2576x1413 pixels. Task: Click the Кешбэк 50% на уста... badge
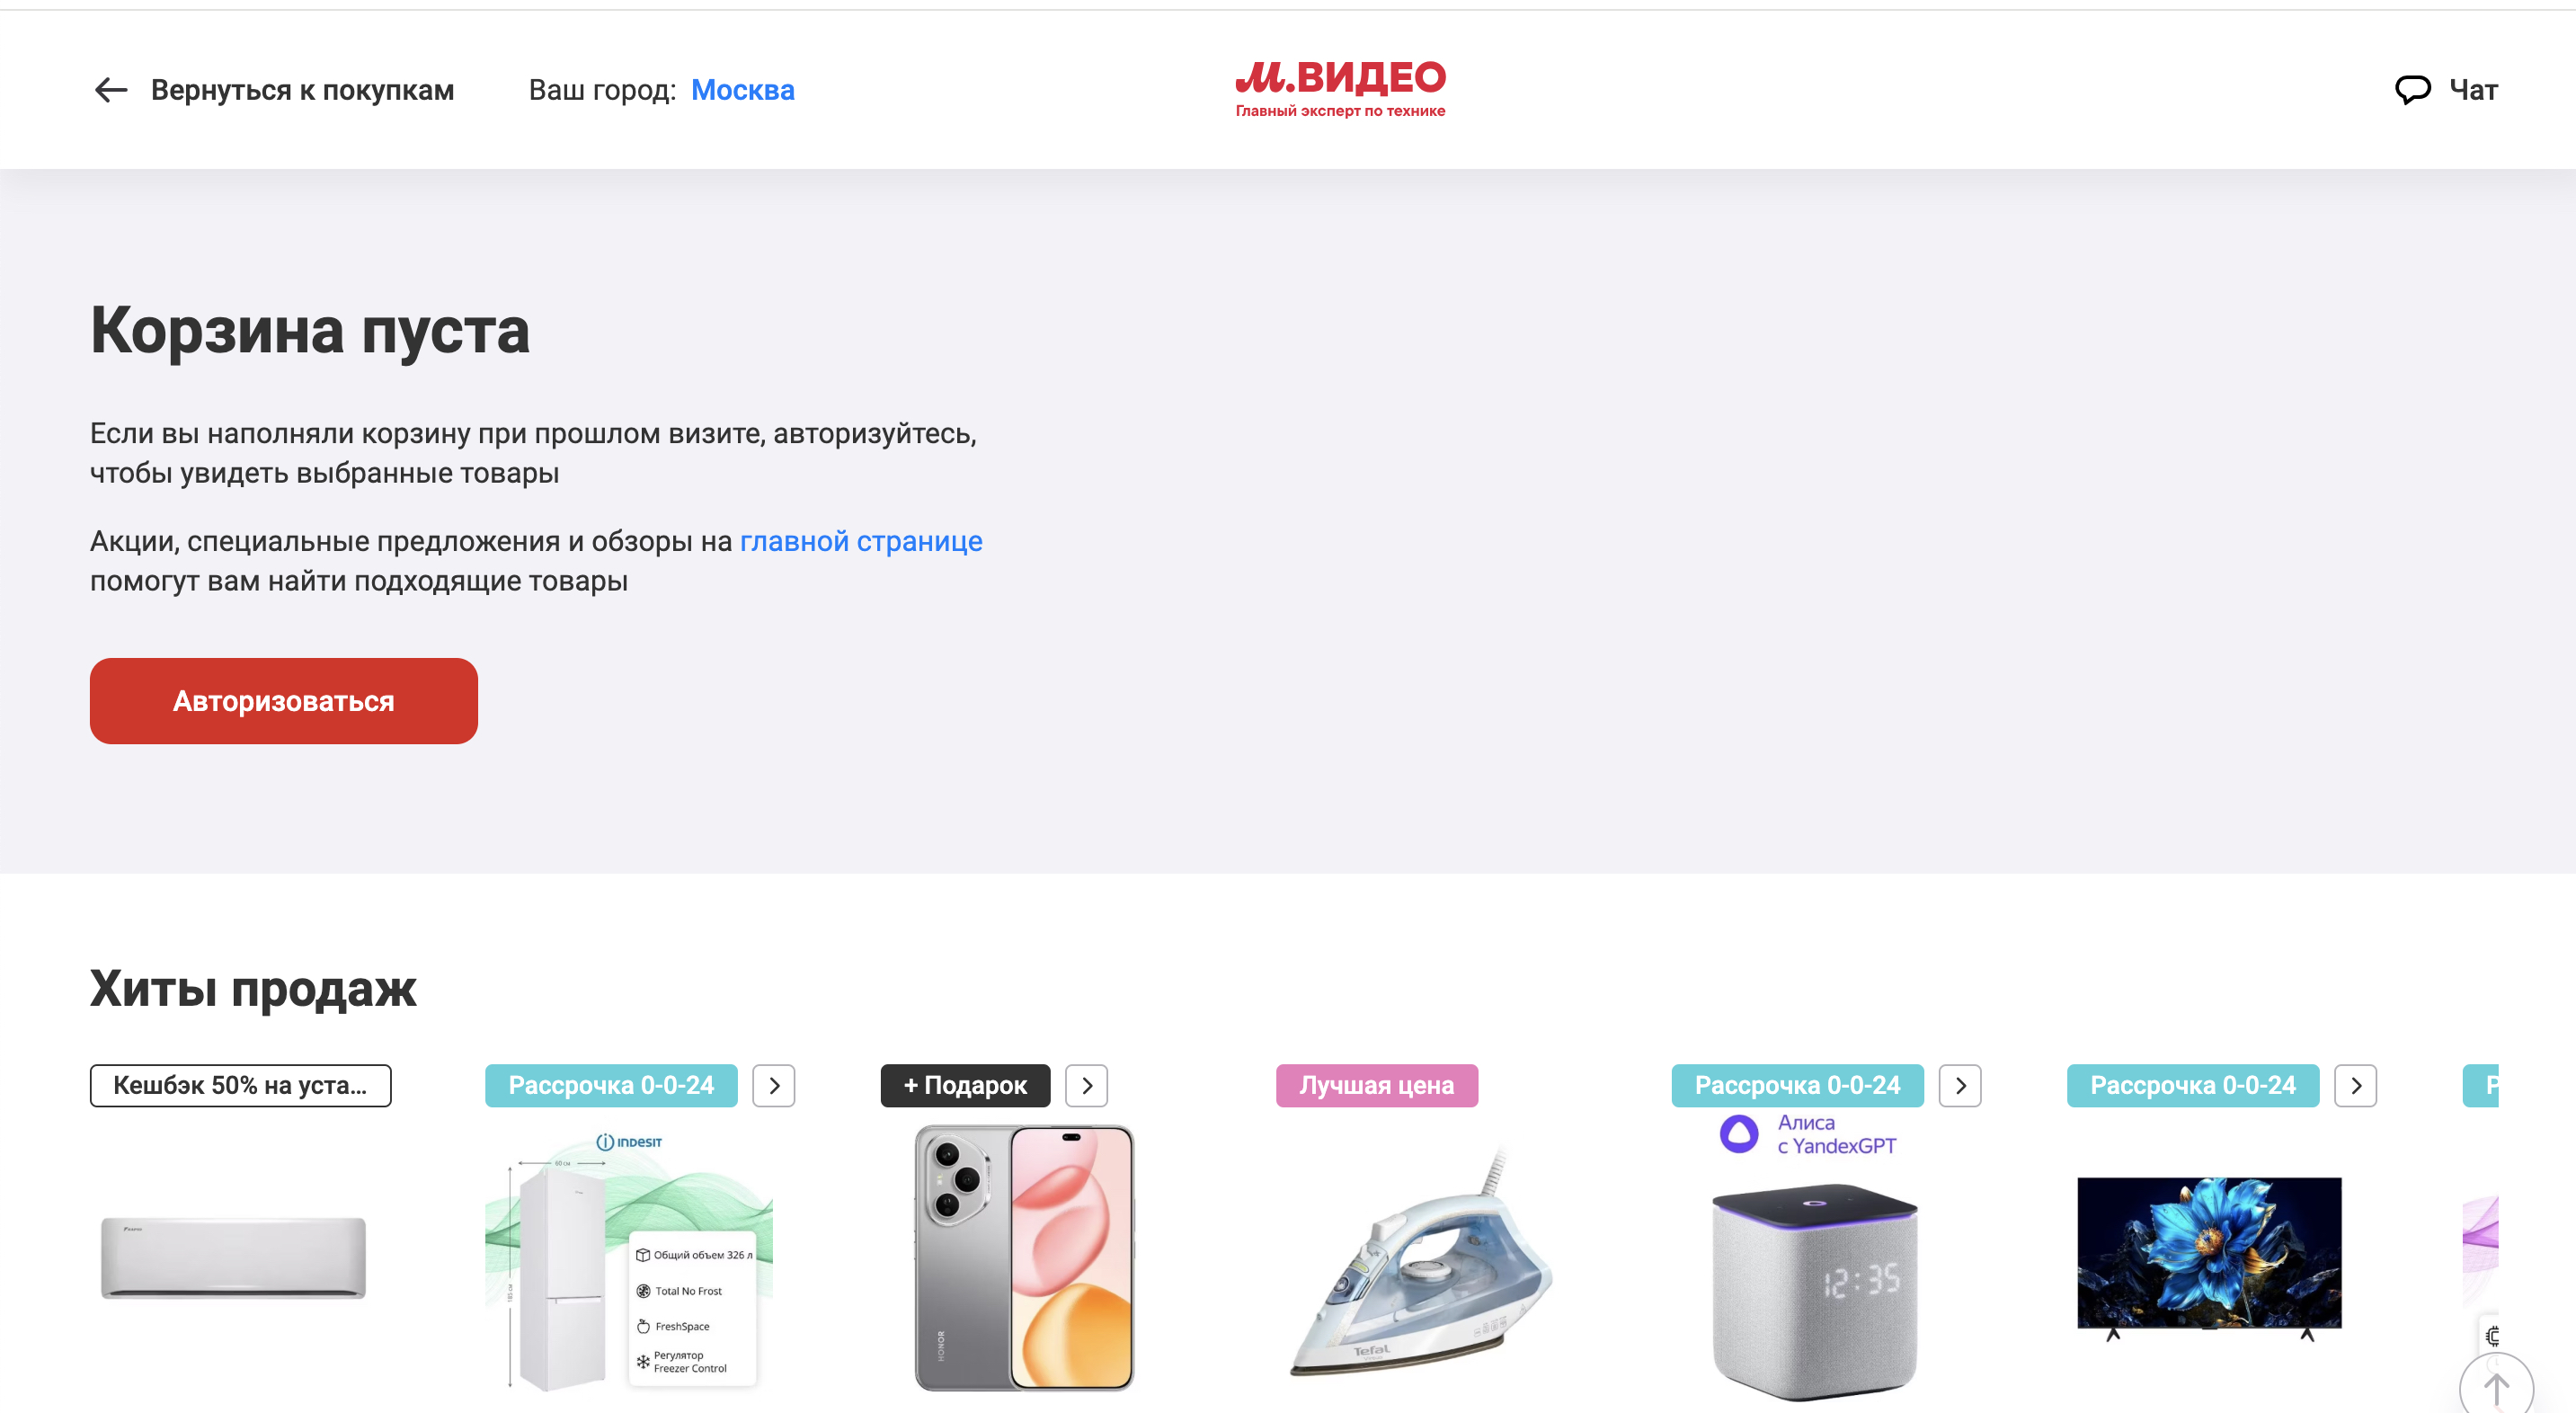pos(240,1085)
